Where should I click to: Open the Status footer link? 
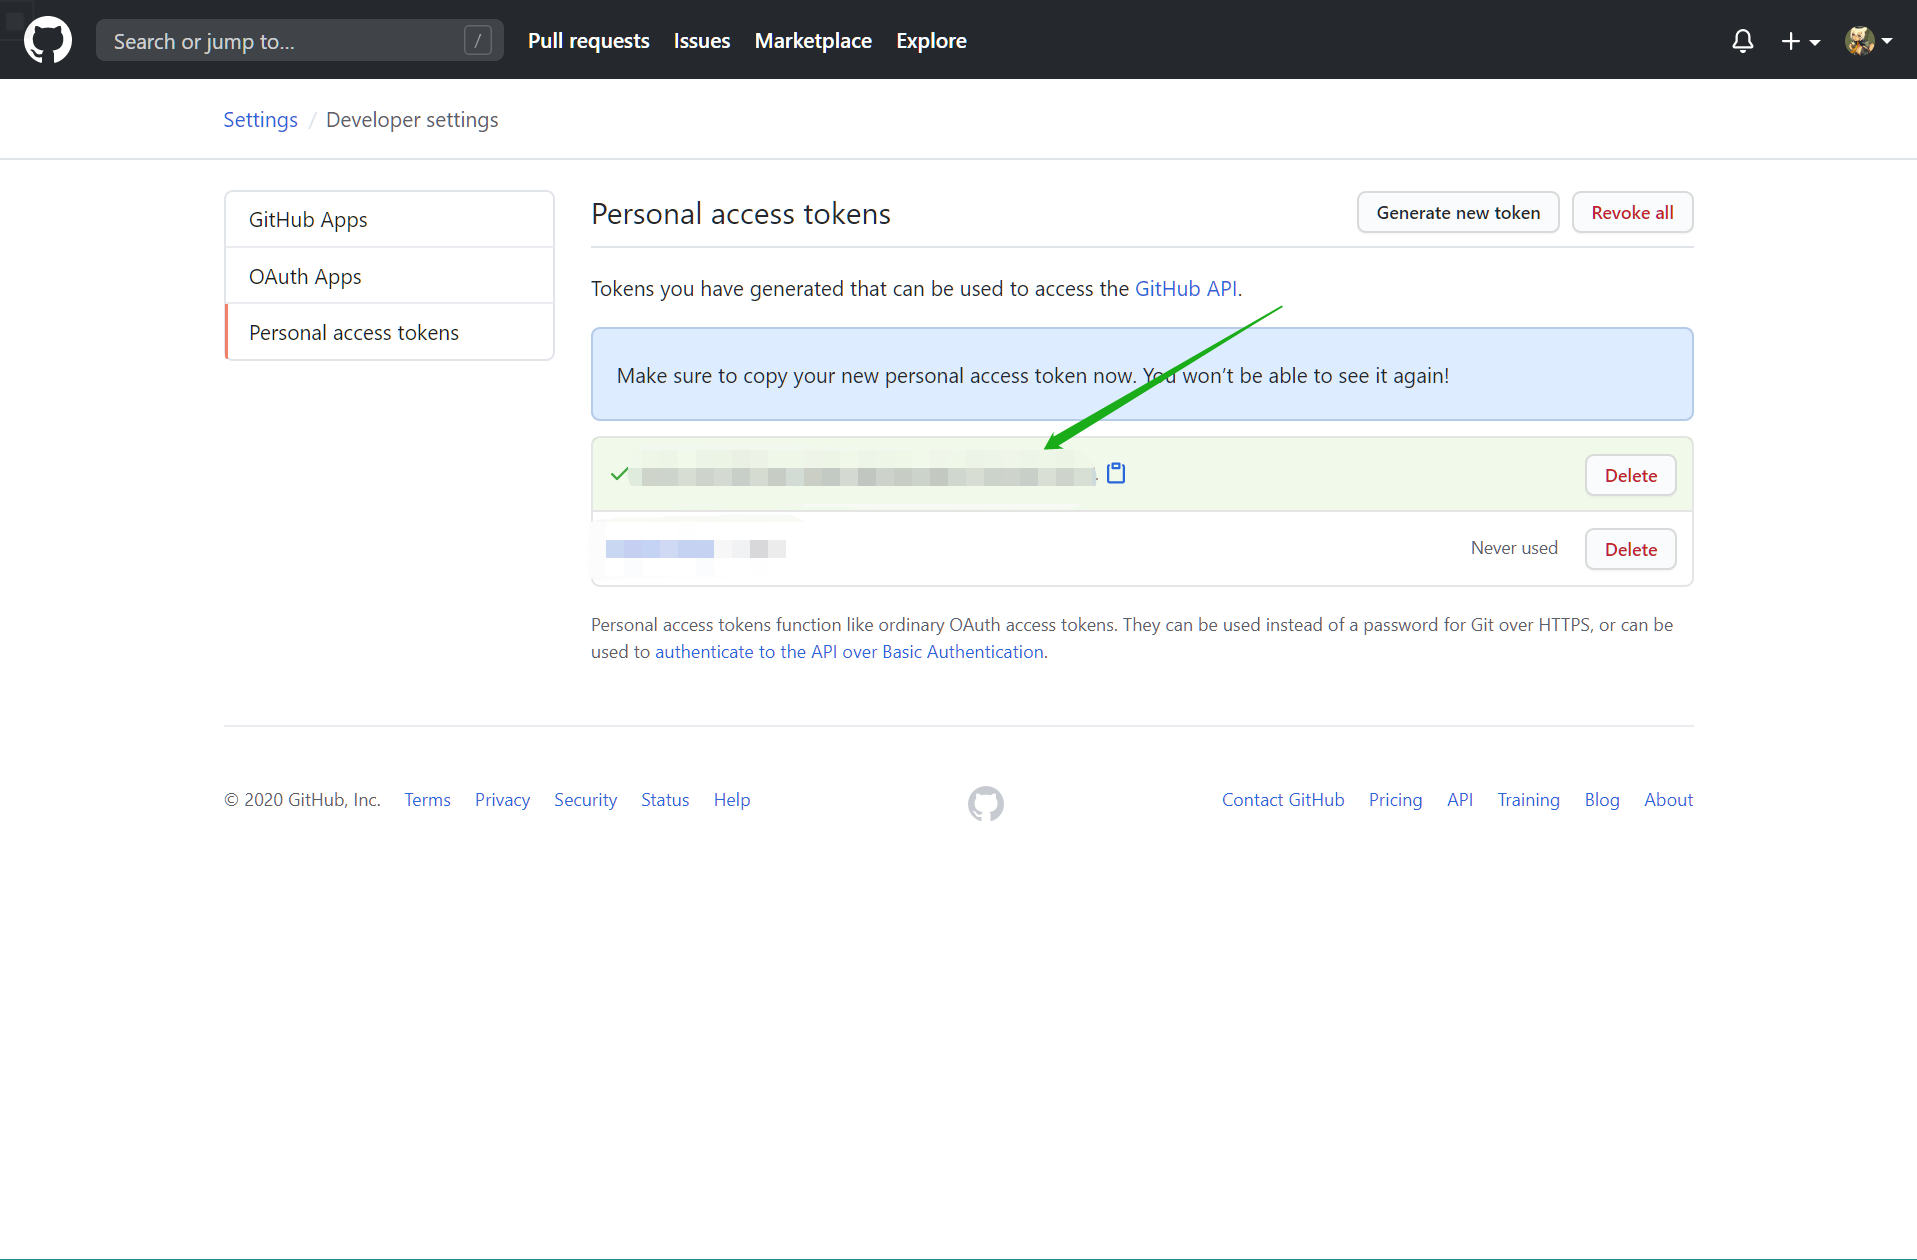coord(665,799)
